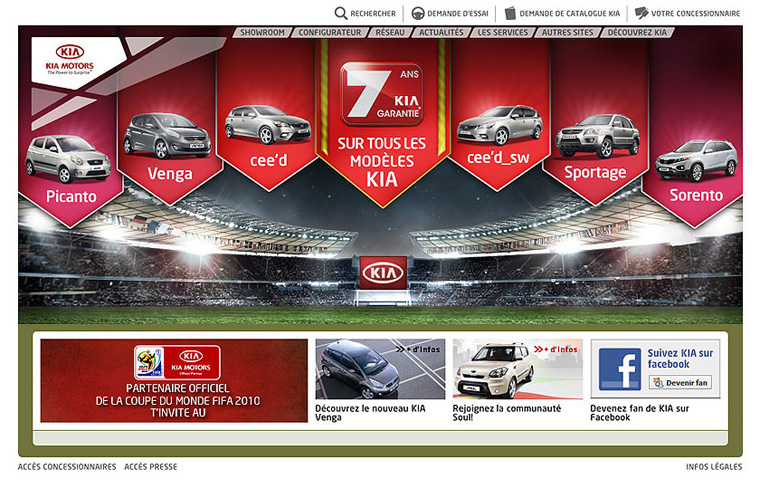Open DEMANDE D'ESSAI link

458,14
